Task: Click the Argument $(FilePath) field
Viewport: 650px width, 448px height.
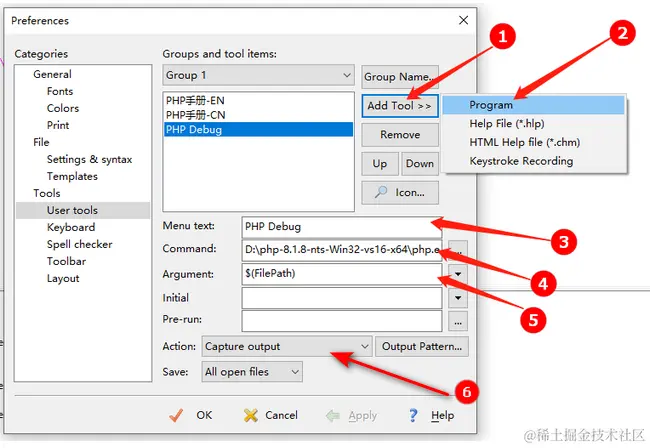Action: (342, 274)
